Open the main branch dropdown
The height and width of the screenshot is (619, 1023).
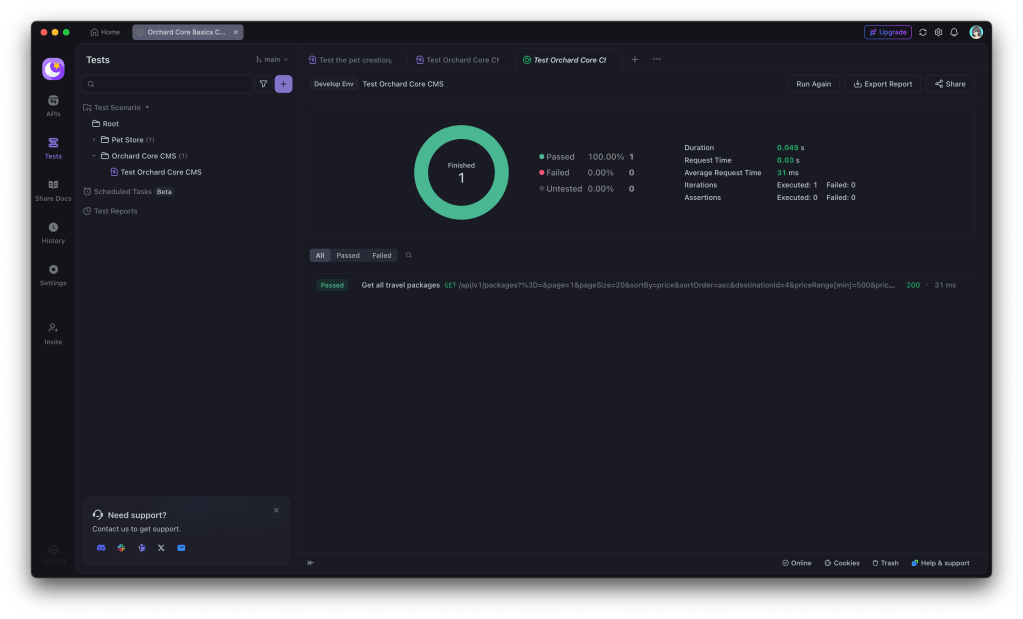pyautogui.click(x=272, y=60)
